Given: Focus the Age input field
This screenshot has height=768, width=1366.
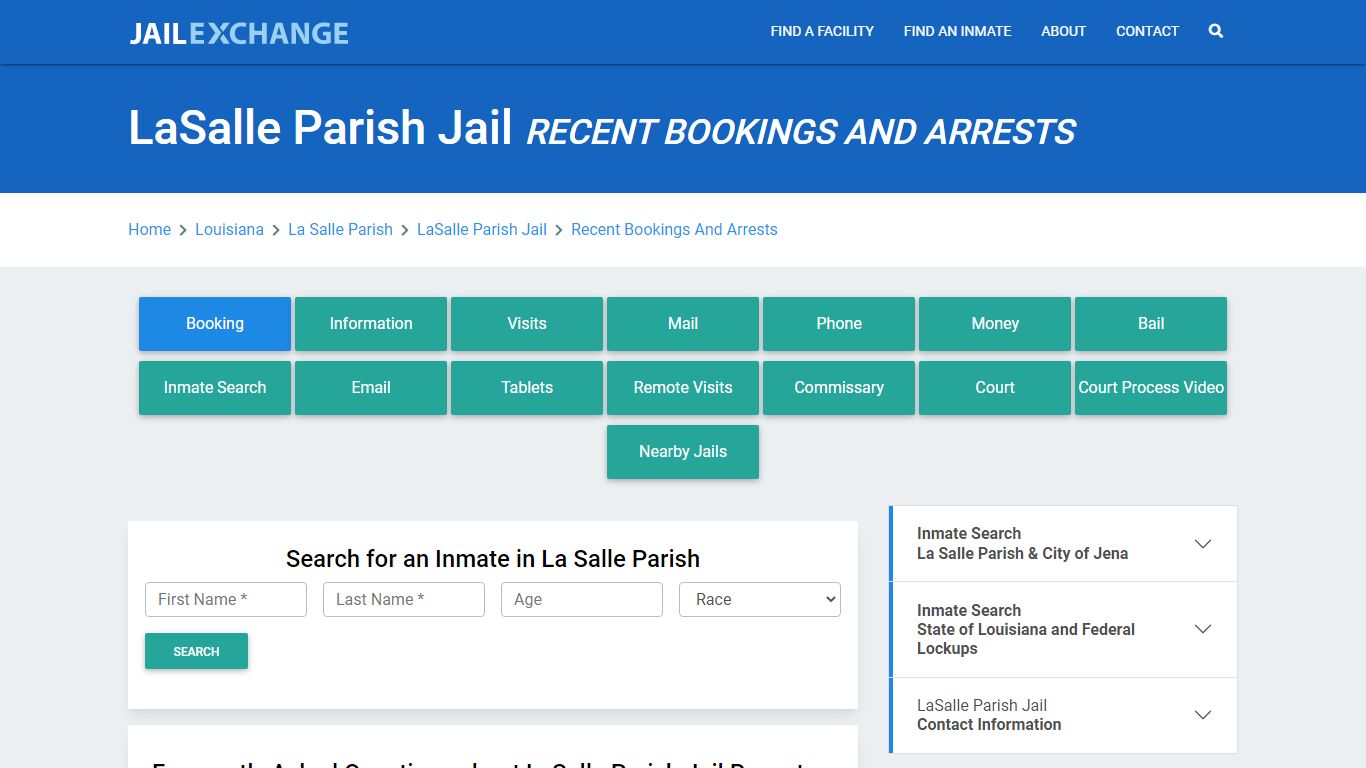Looking at the screenshot, I should click(582, 599).
